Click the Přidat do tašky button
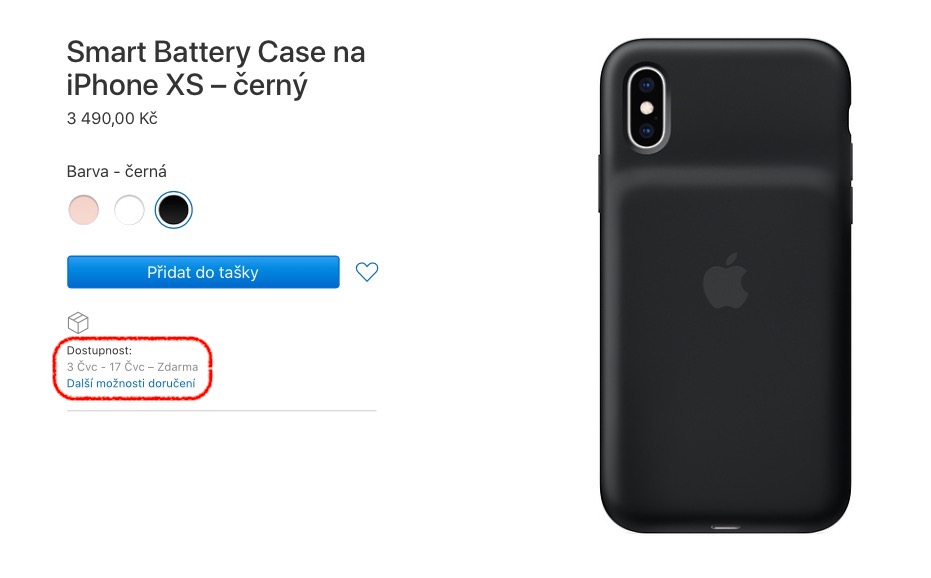Viewport: 931px width, 578px height. coord(203,272)
